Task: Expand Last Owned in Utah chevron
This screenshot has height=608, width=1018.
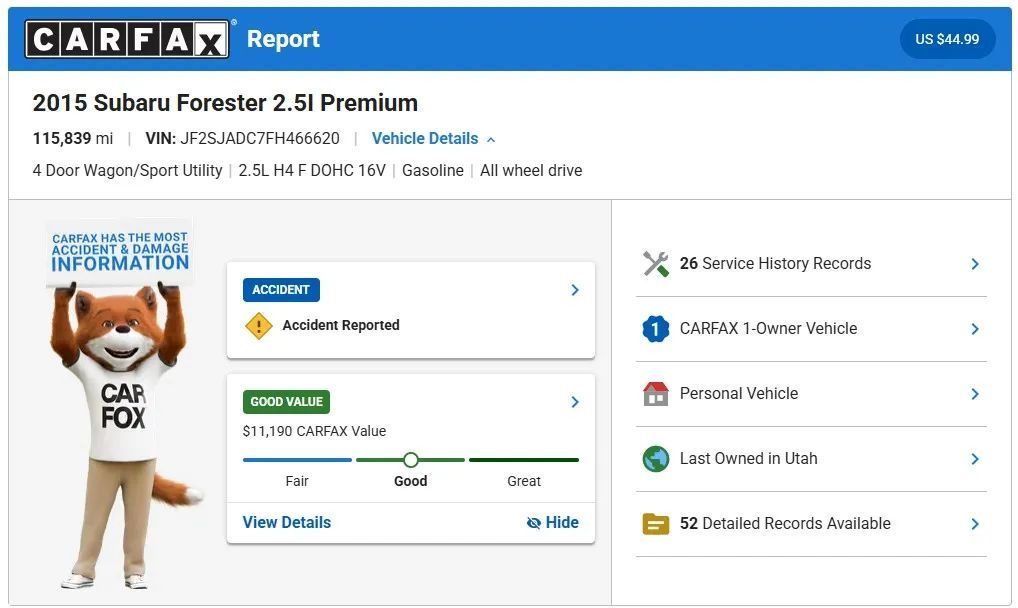Action: tap(975, 459)
